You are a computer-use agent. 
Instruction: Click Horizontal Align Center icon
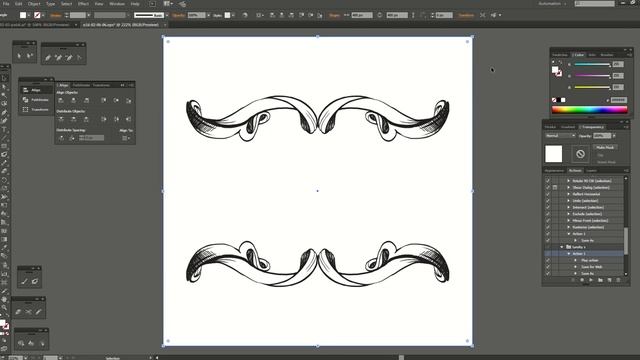pyautogui.click(x=73, y=100)
